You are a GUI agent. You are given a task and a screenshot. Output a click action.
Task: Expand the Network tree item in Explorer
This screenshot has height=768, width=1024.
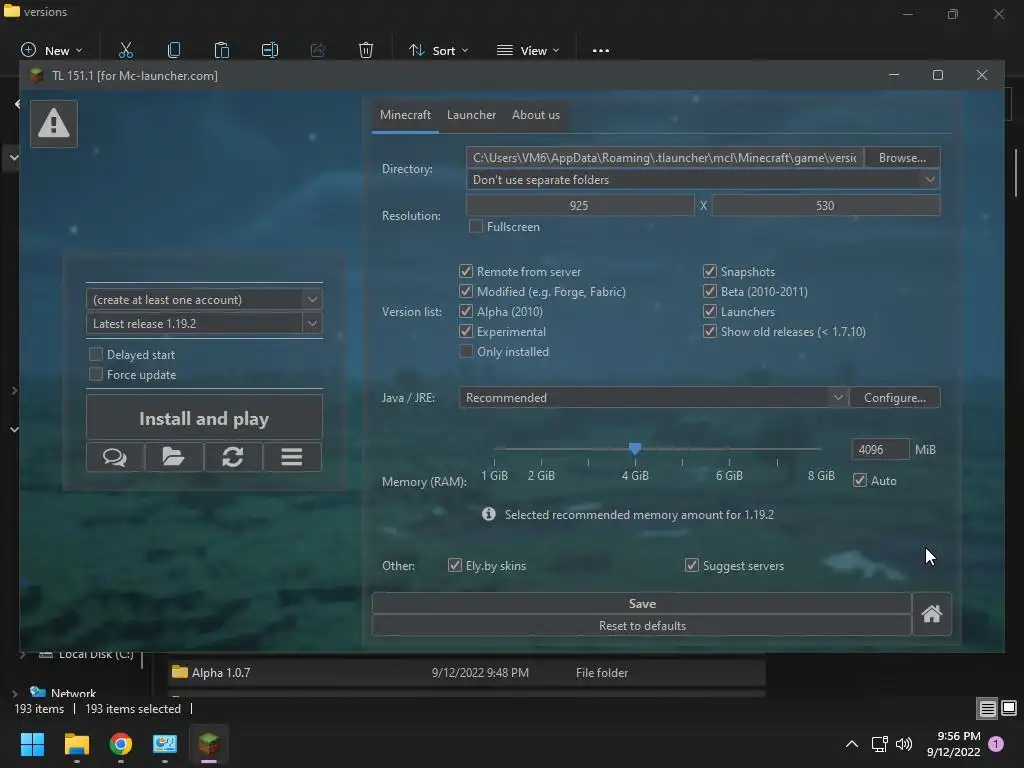click(15, 694)
